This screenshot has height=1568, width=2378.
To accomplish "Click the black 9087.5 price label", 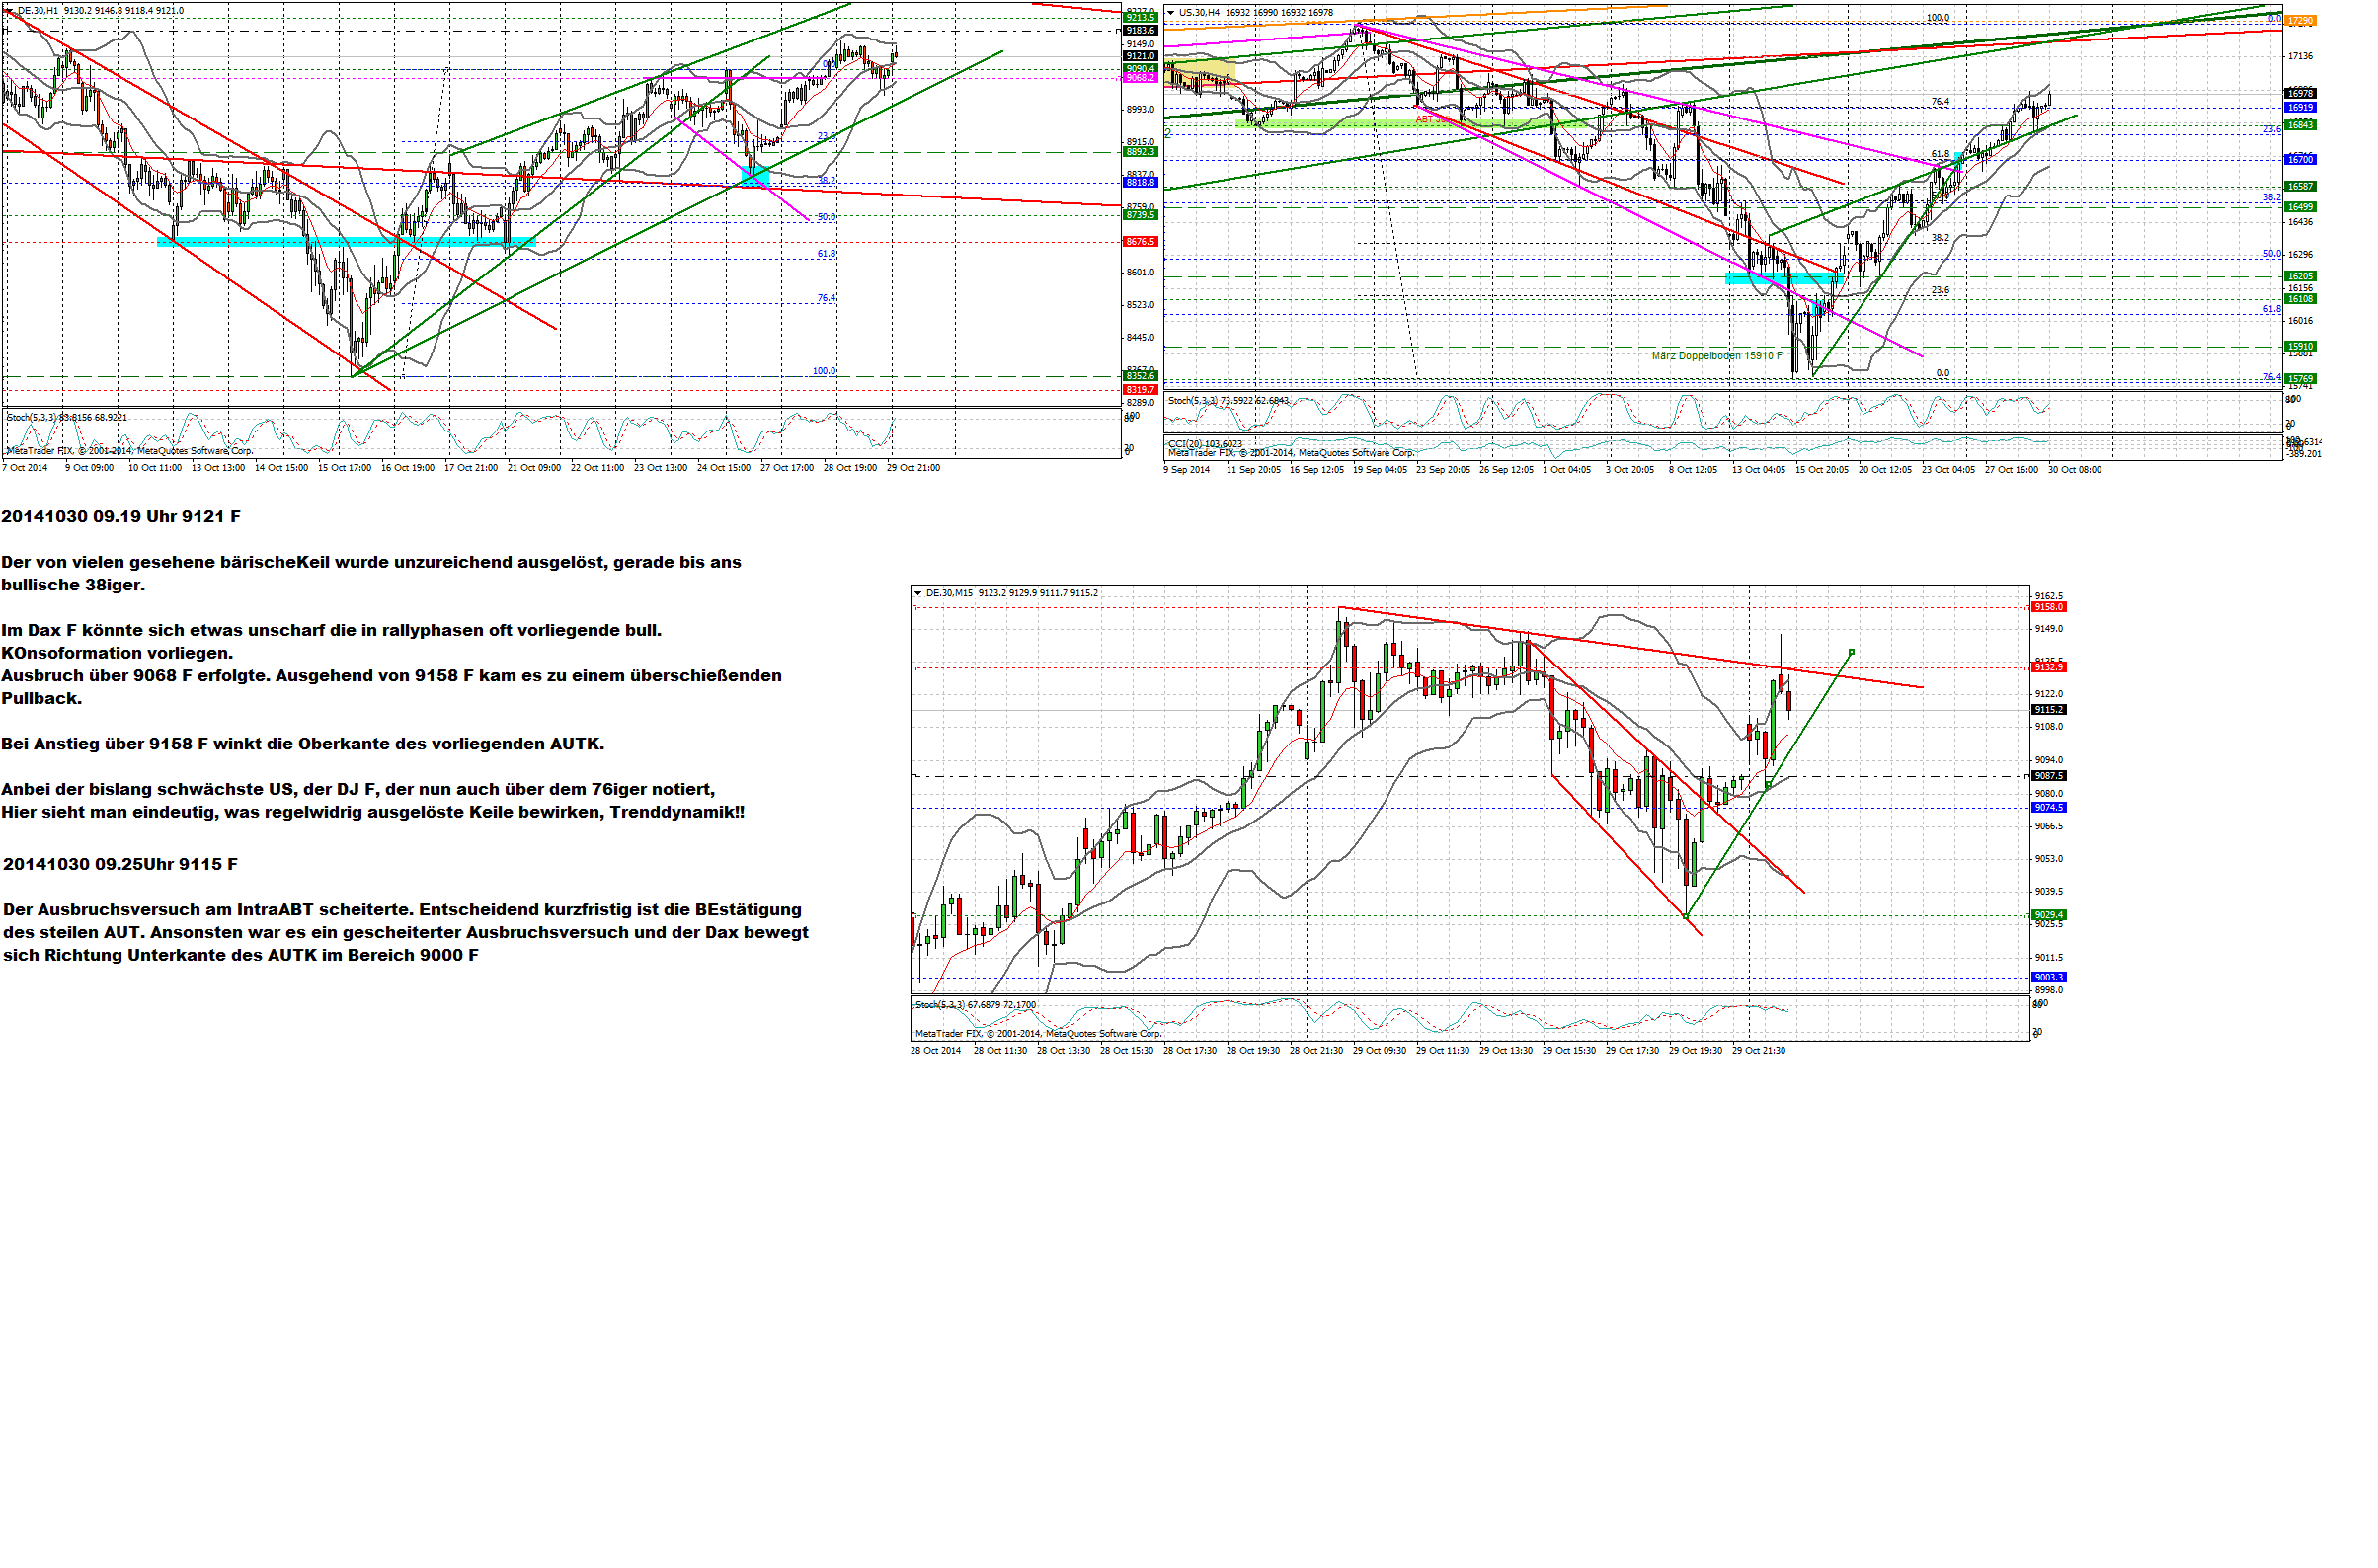I will tap(2048, 777).
